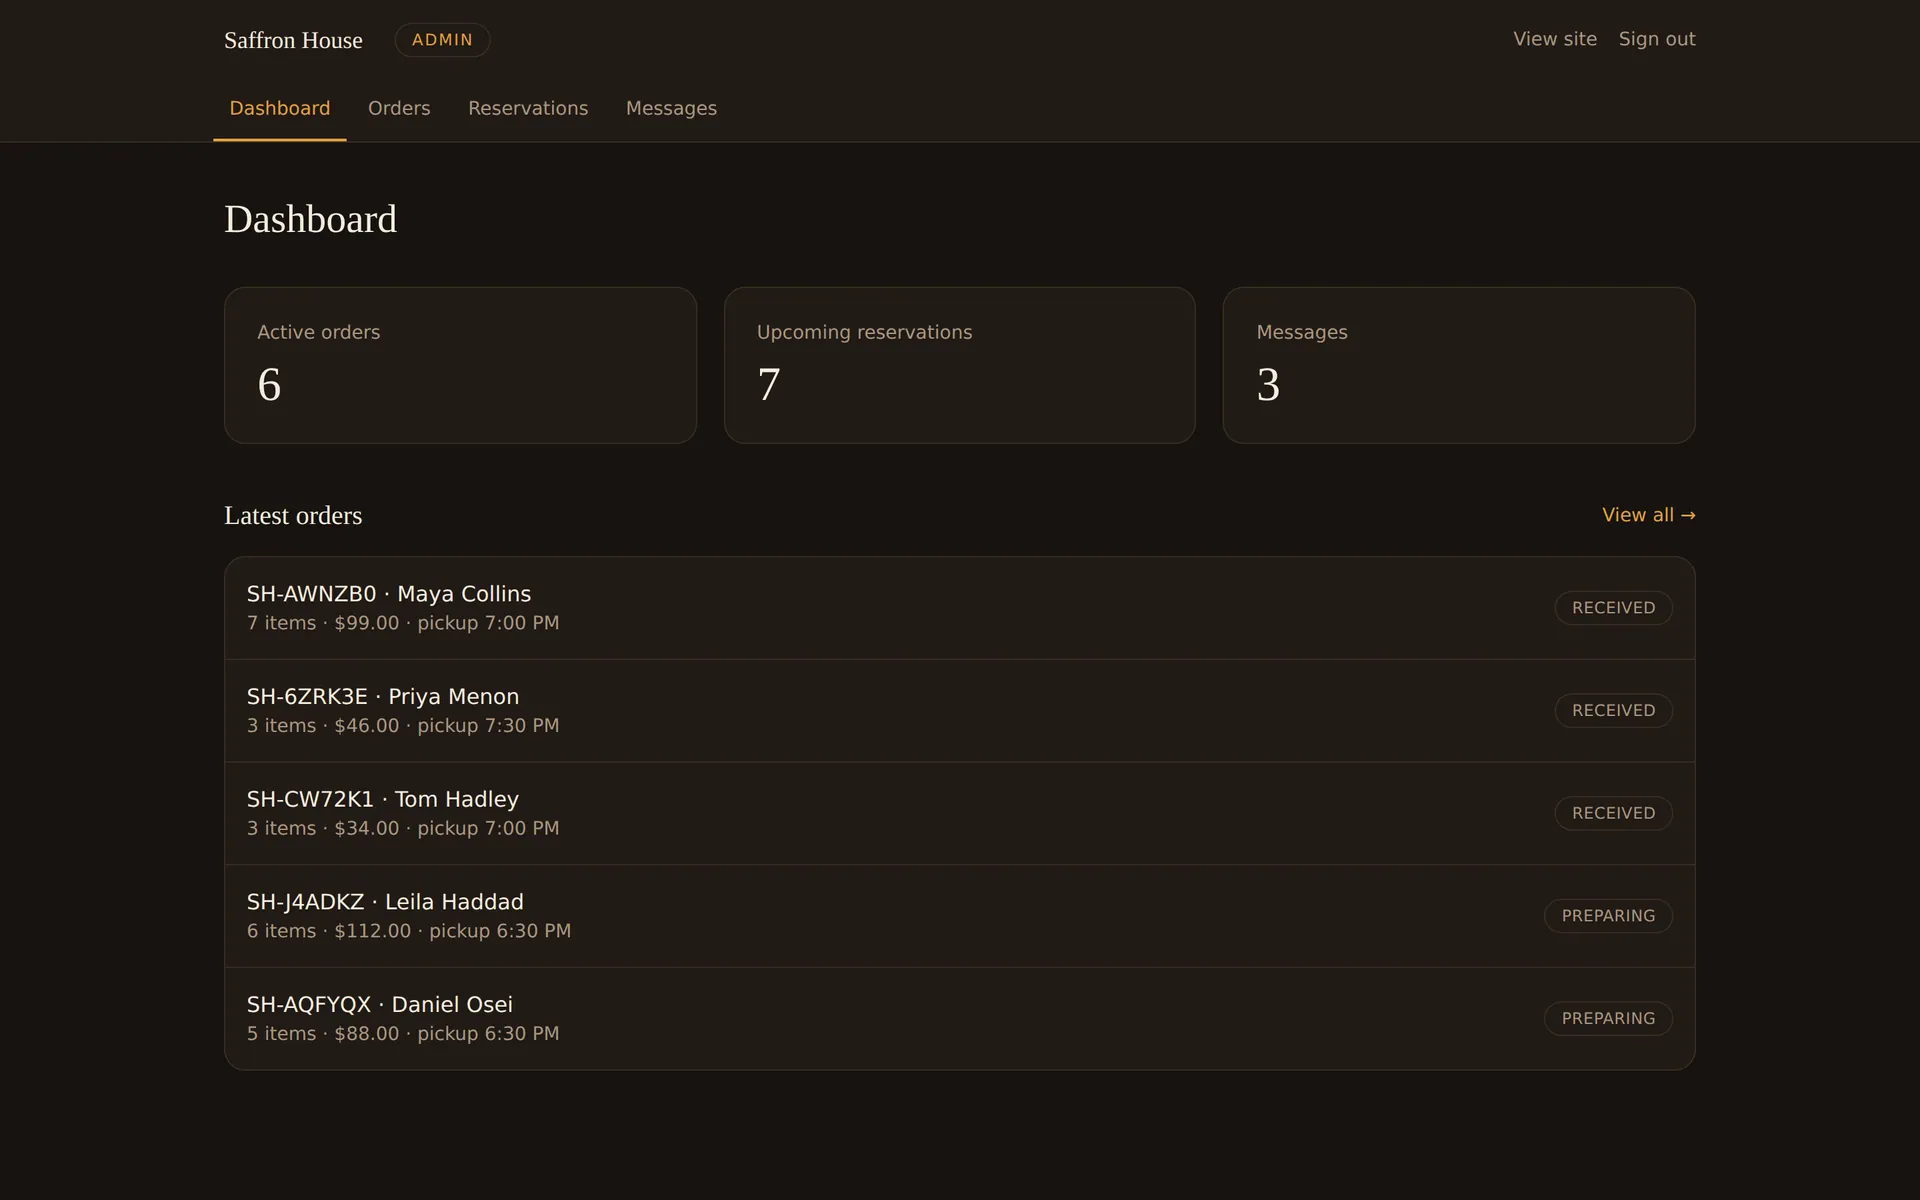
Task: Click the upcoming reservations count 7
Action: (x=768, y=385)
